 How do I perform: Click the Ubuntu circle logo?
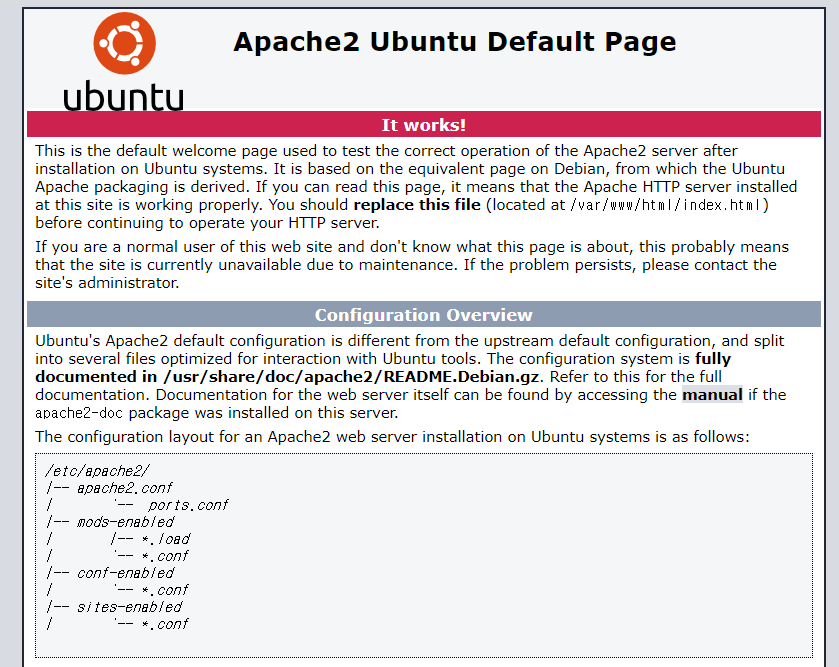click(x=125, y=43)
